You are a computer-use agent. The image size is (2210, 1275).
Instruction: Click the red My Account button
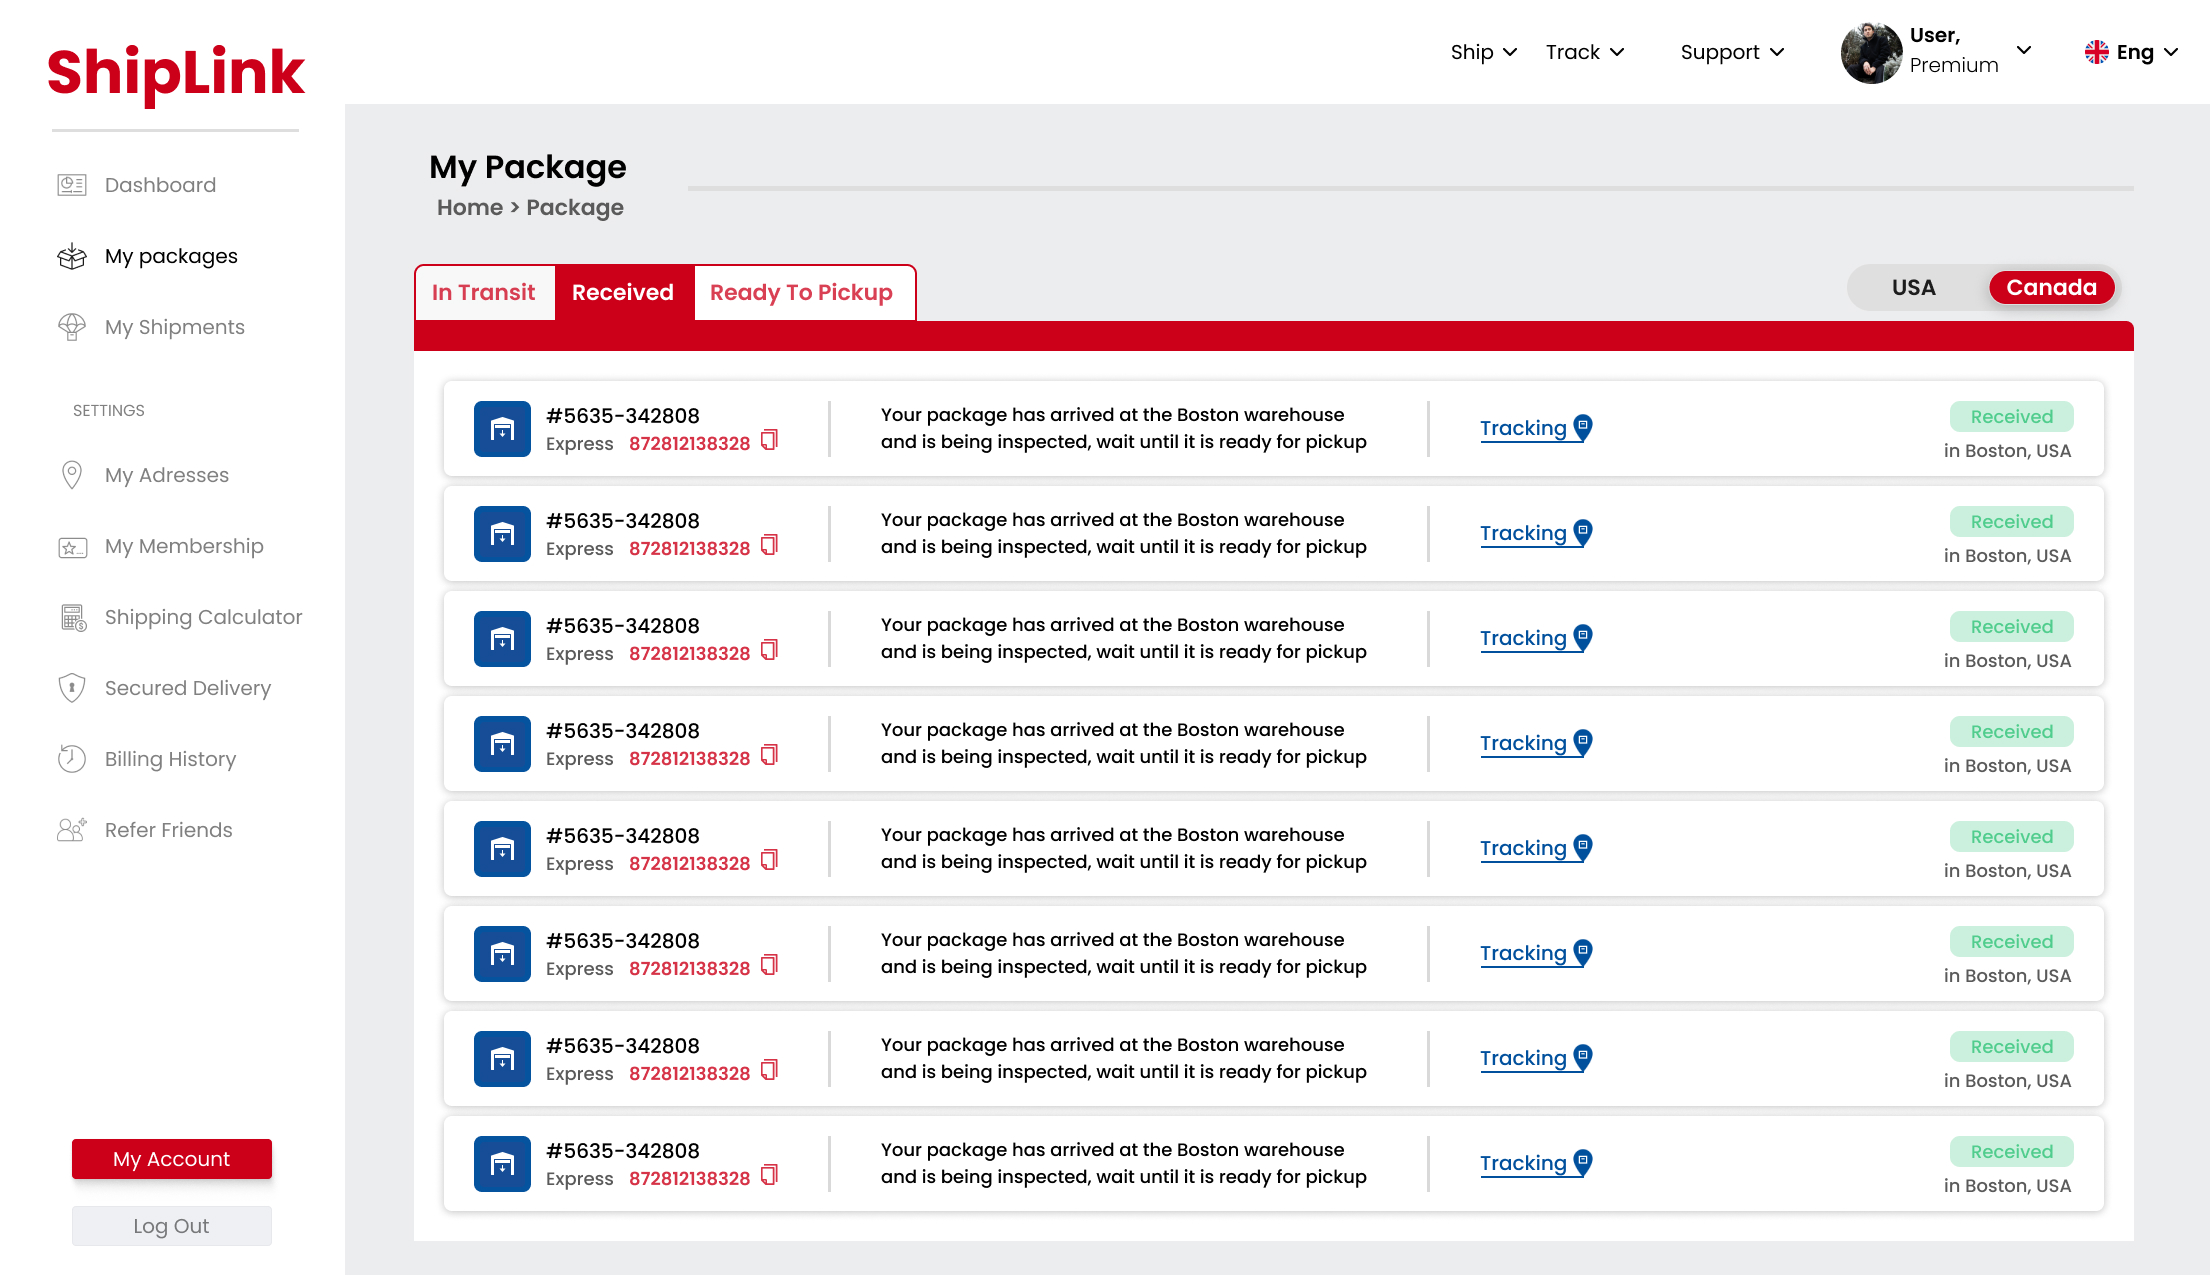pos(172,1159)
